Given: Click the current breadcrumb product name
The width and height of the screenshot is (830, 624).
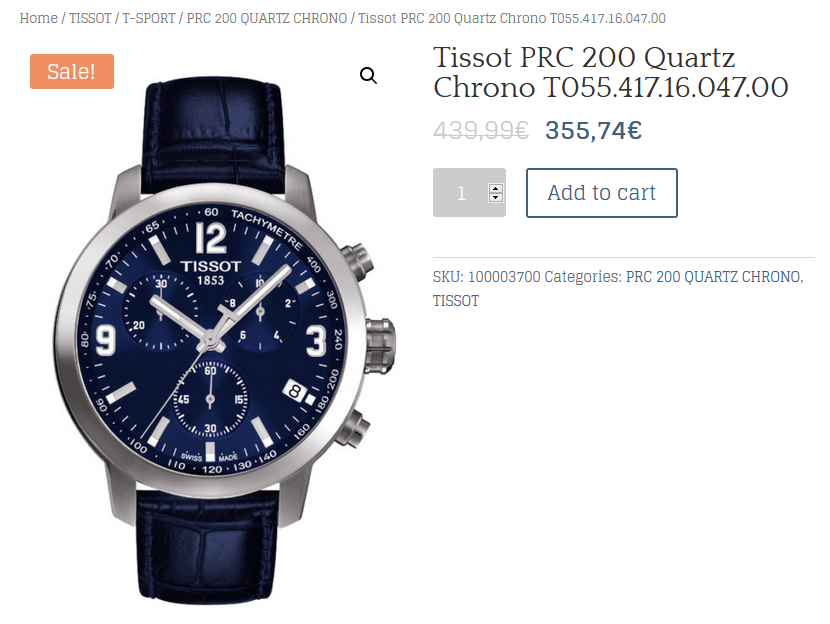Looking at the screenshot, I should (512, 18).
